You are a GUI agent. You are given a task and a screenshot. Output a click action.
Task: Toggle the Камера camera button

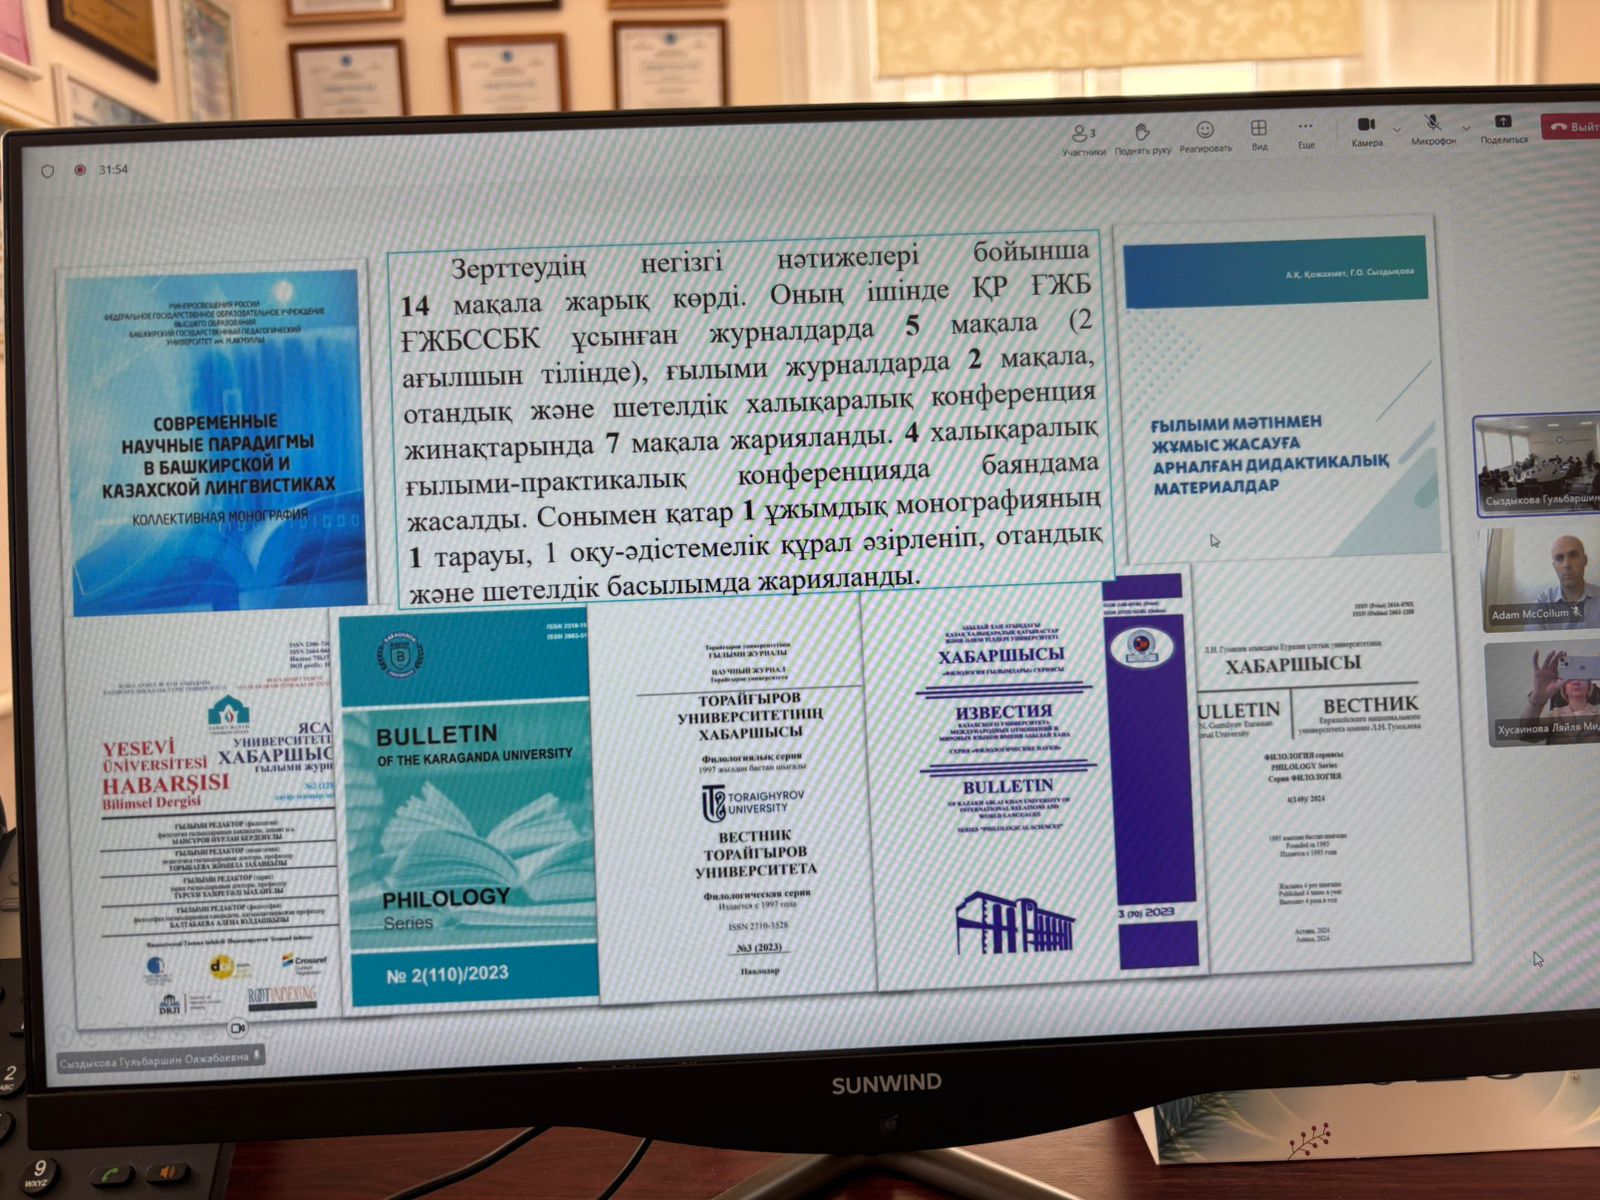coord(1366,126)
